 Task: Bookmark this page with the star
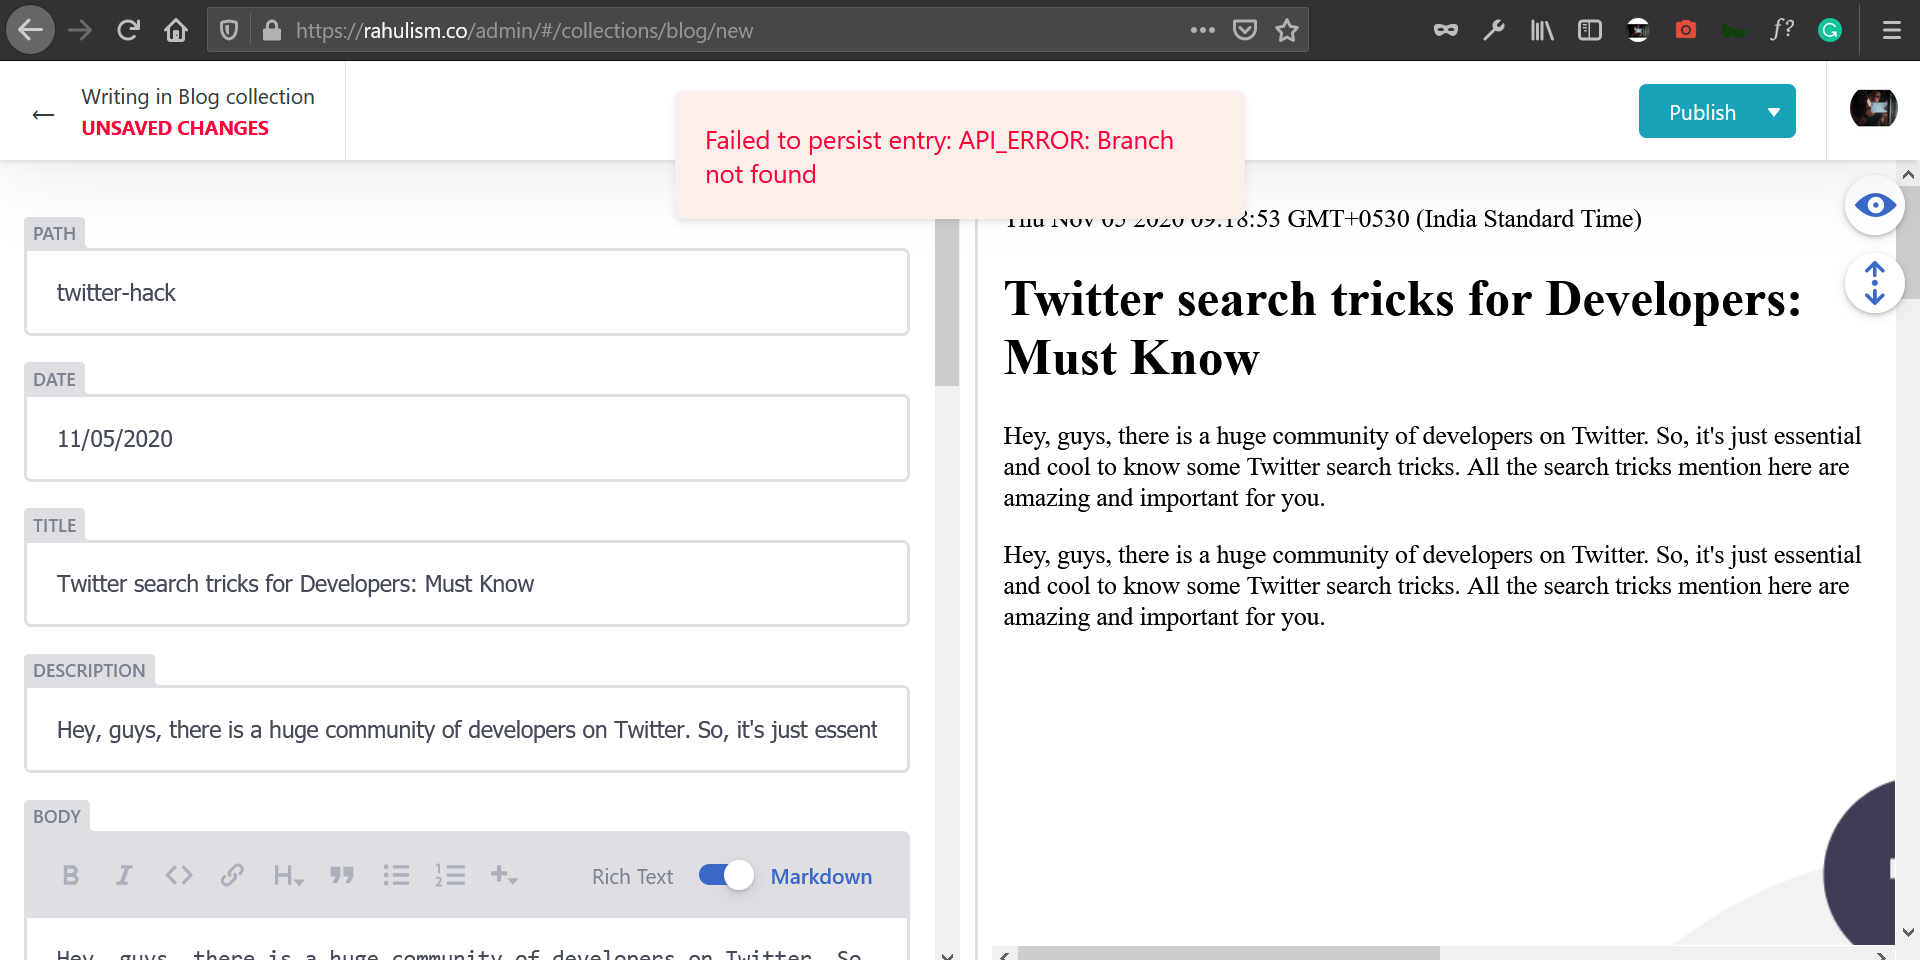click(x=1287, y=30)
